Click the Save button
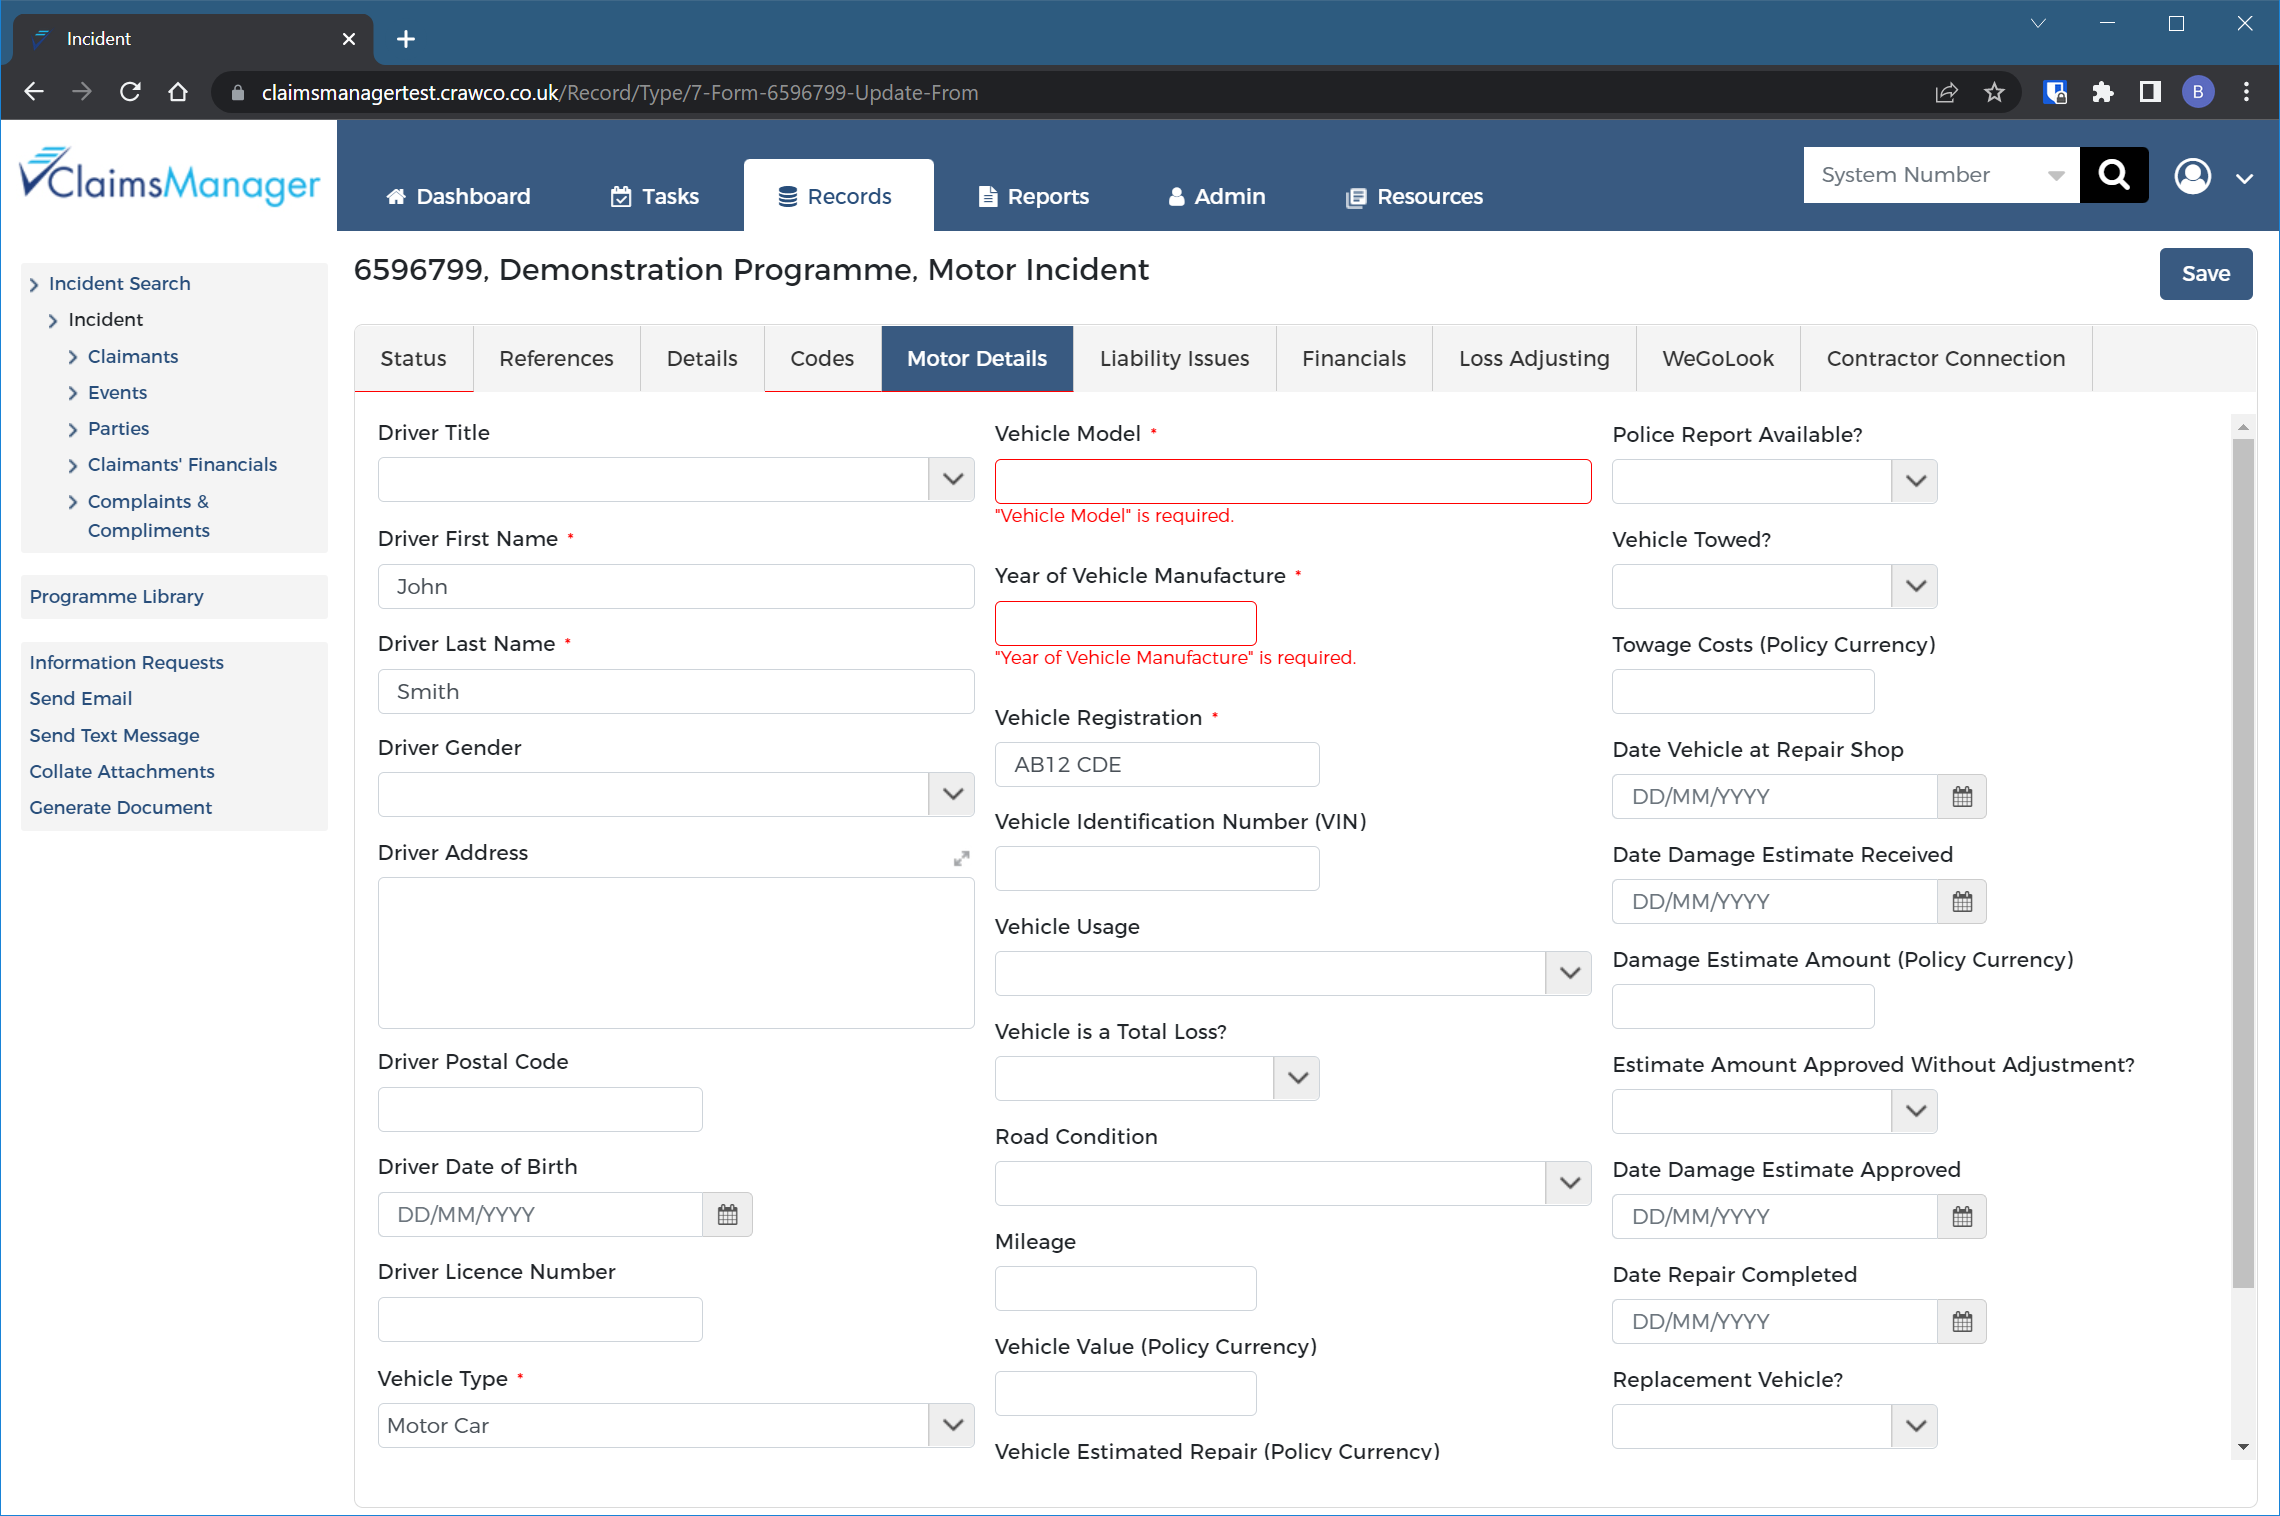This screenshot has width=2280, height=1516. click(x=2206, y=272)
